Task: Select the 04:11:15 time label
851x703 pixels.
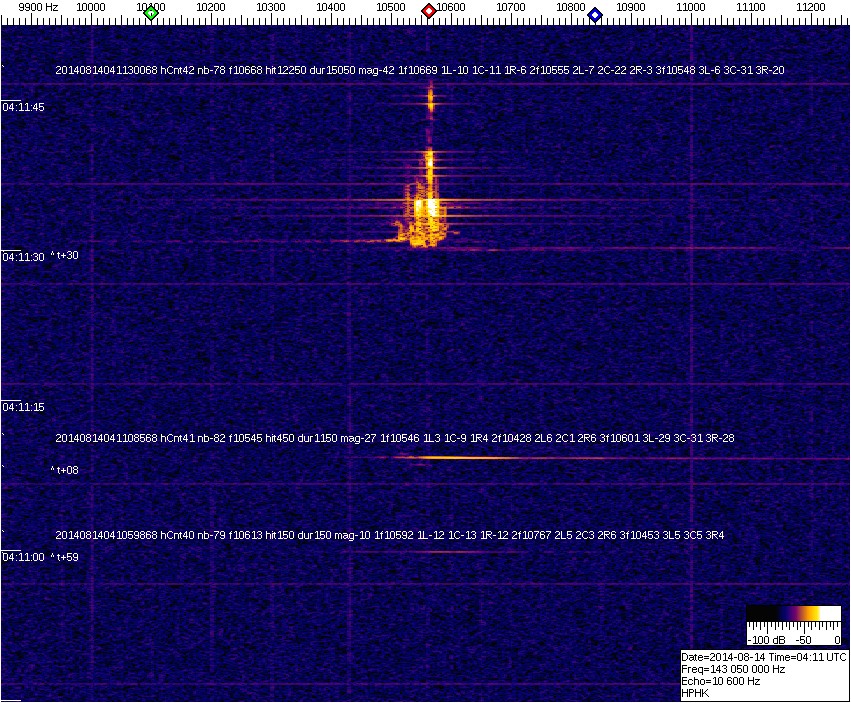Action: click(24, 407)
